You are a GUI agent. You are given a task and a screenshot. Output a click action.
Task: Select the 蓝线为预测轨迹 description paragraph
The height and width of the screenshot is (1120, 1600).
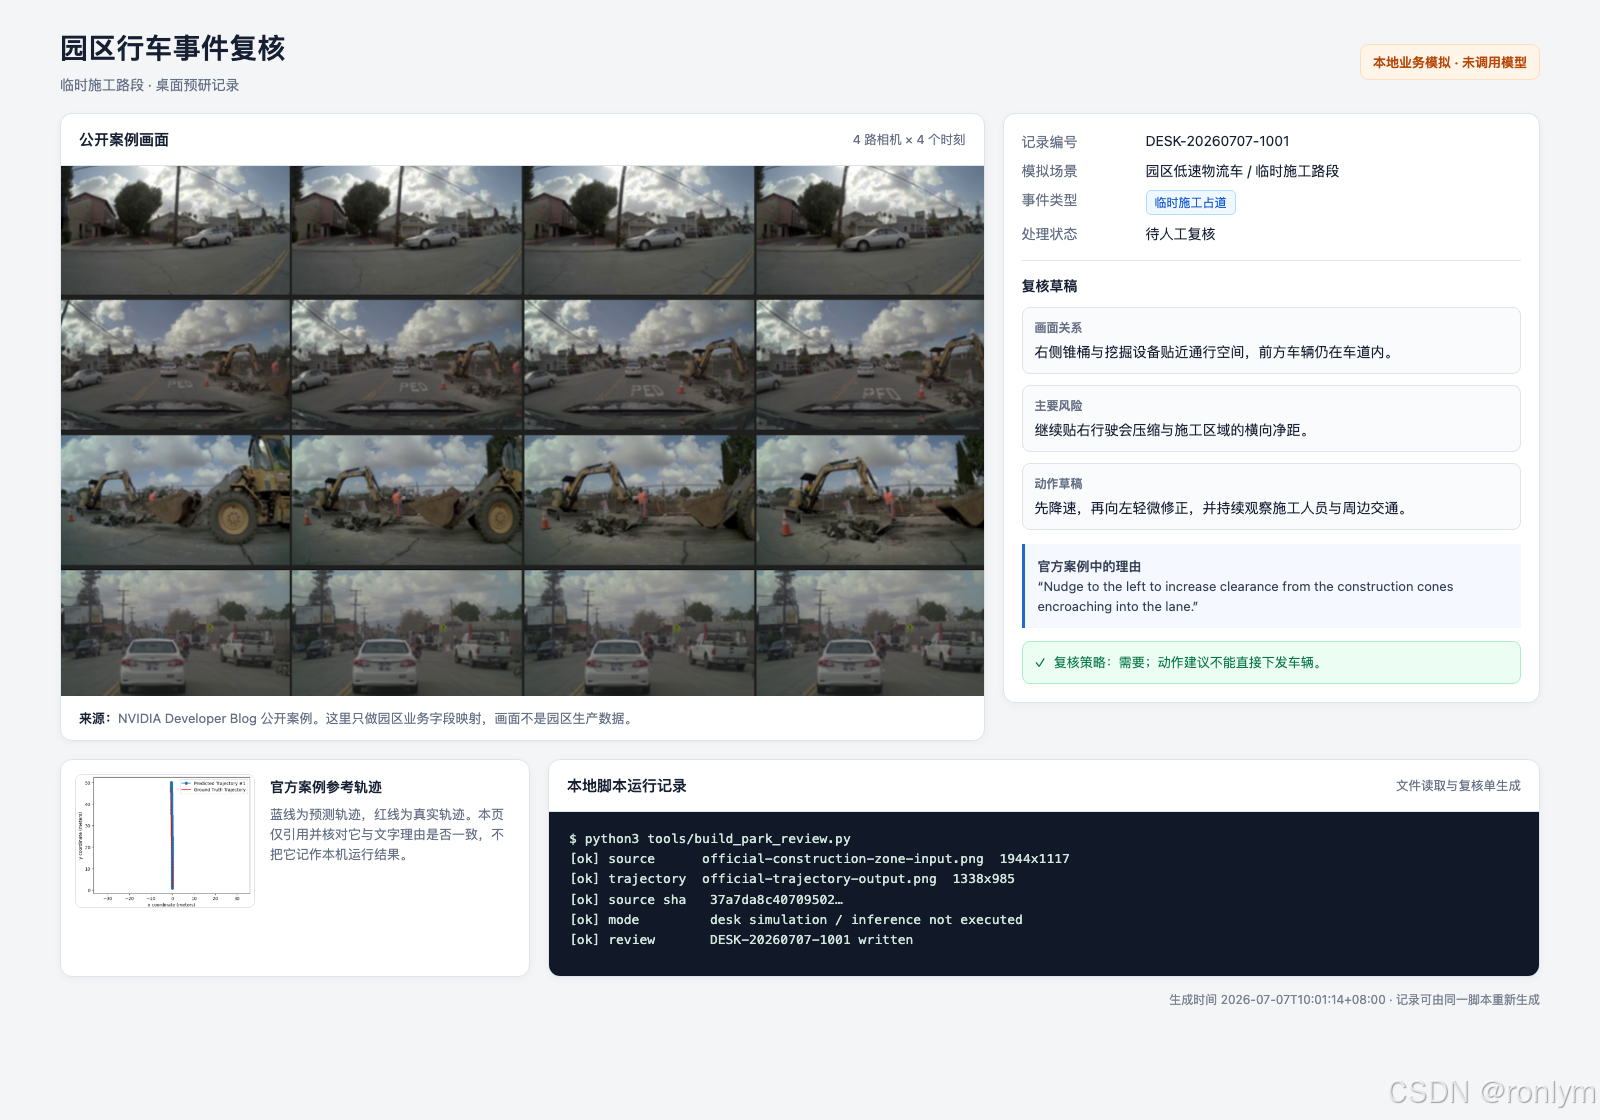pyautogui.click(x=387, y=834)
